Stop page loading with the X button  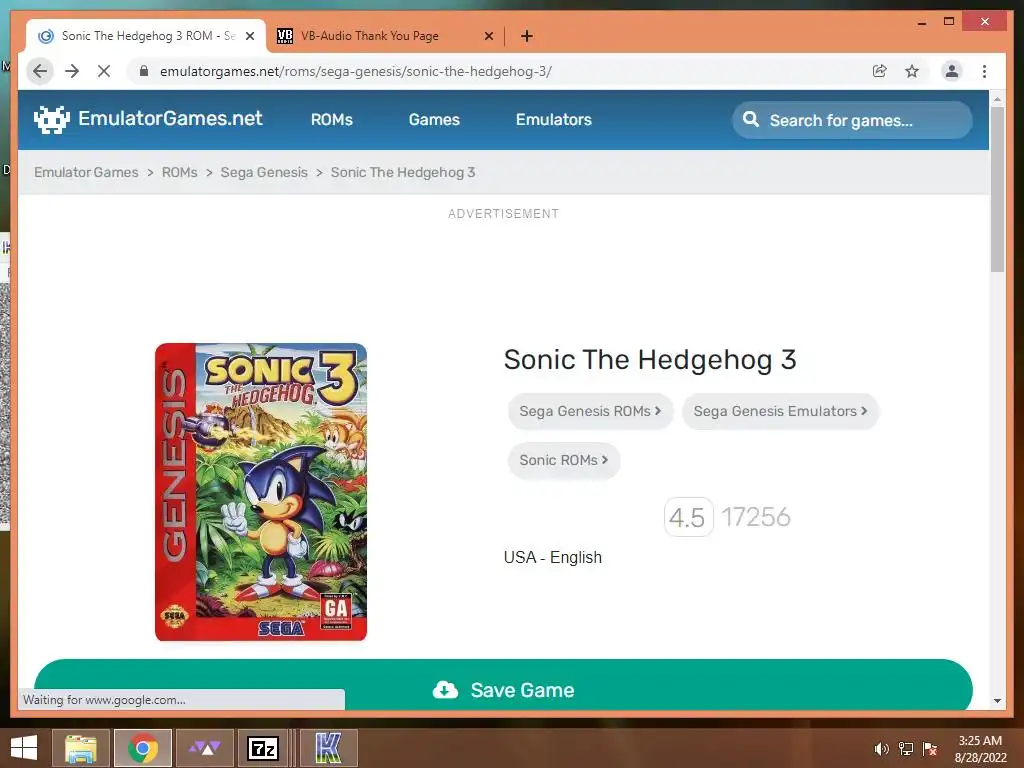[x=104, y=71]
